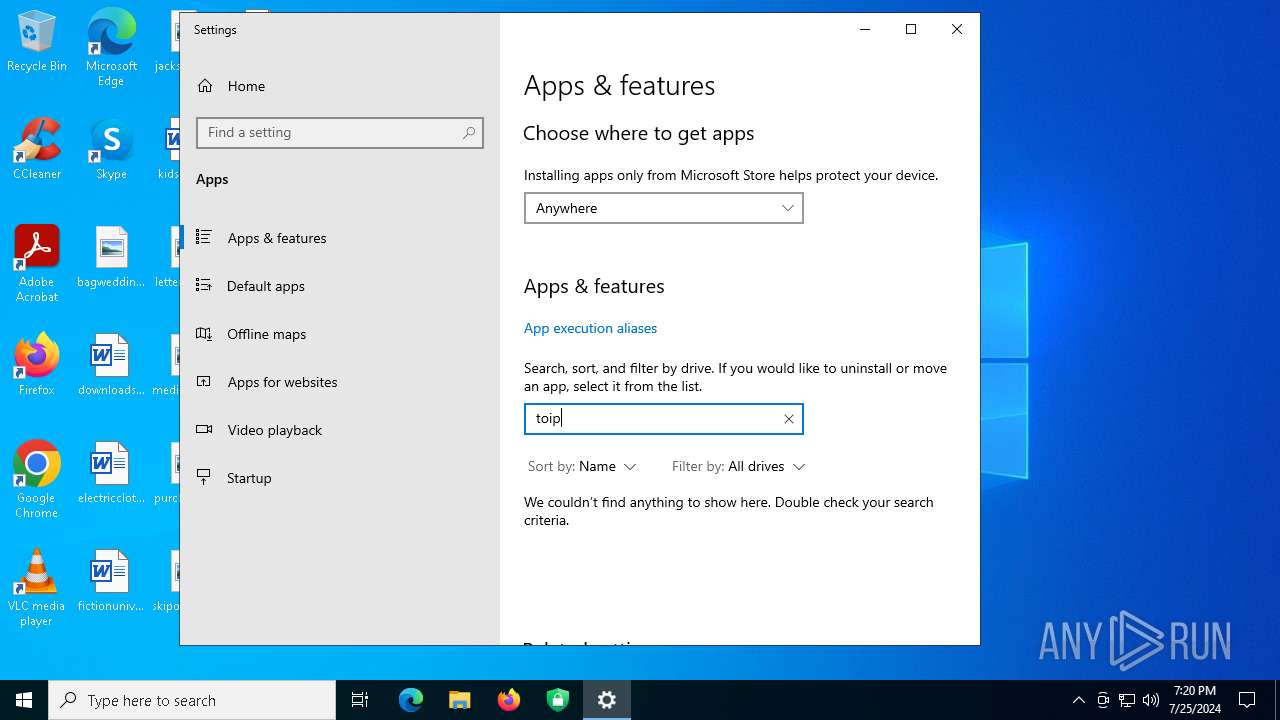Open File Explorer from taskbar
Image resolution: width=1280 pixels, height=720 pixels.
(460, 700)
